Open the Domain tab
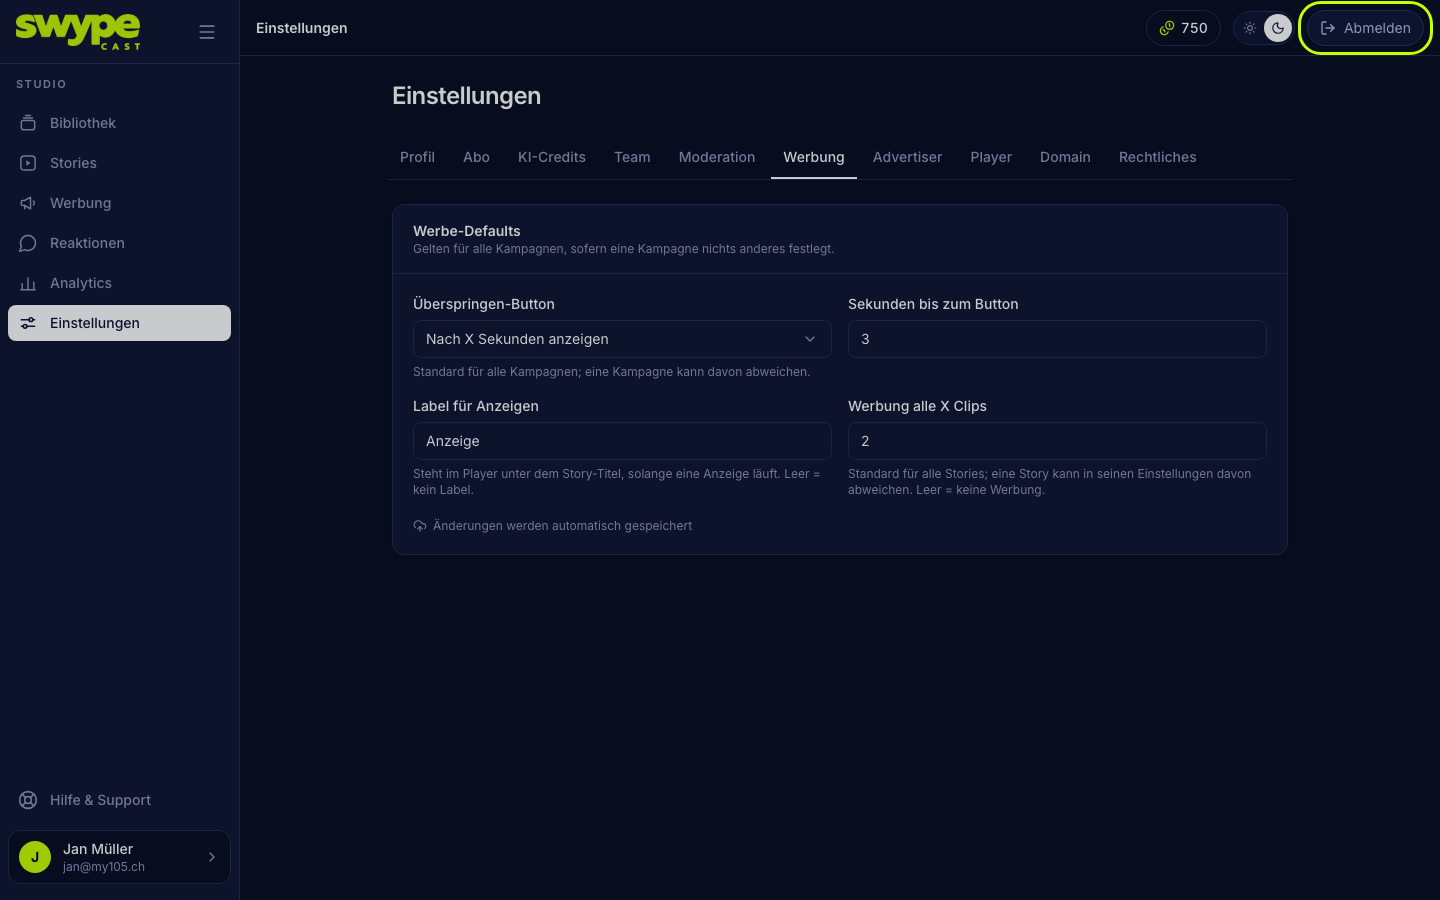 click(x=1065, y=157)
